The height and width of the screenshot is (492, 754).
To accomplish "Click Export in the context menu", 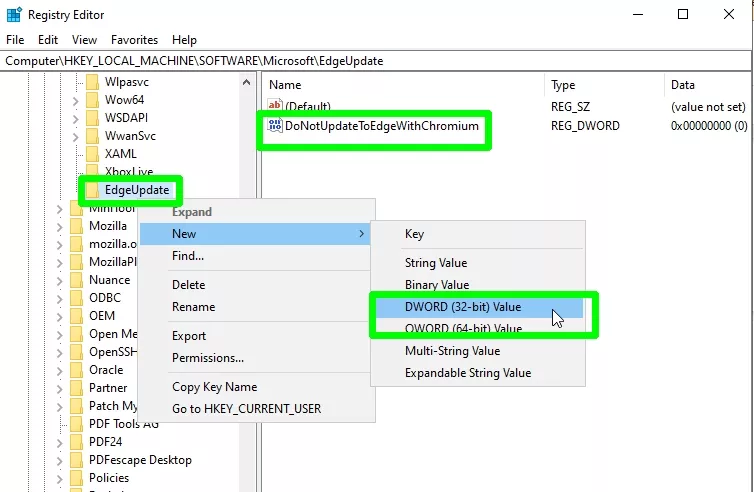I will 188,336.
